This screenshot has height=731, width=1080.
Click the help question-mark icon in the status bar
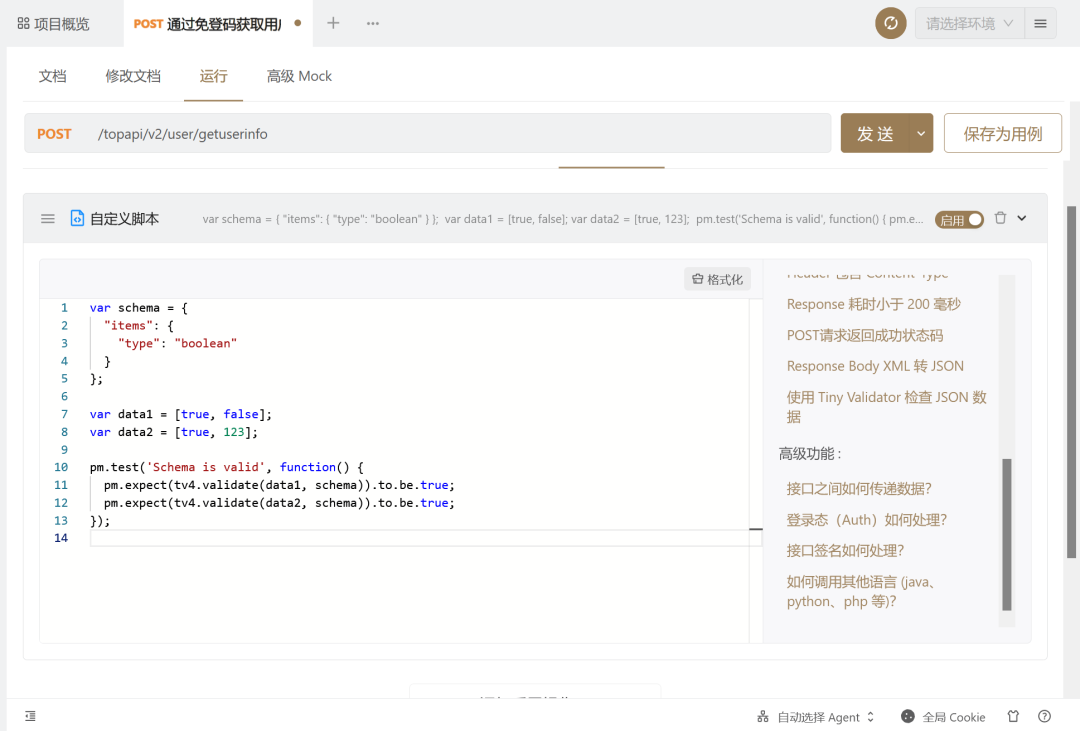(x=1044, y=717)
